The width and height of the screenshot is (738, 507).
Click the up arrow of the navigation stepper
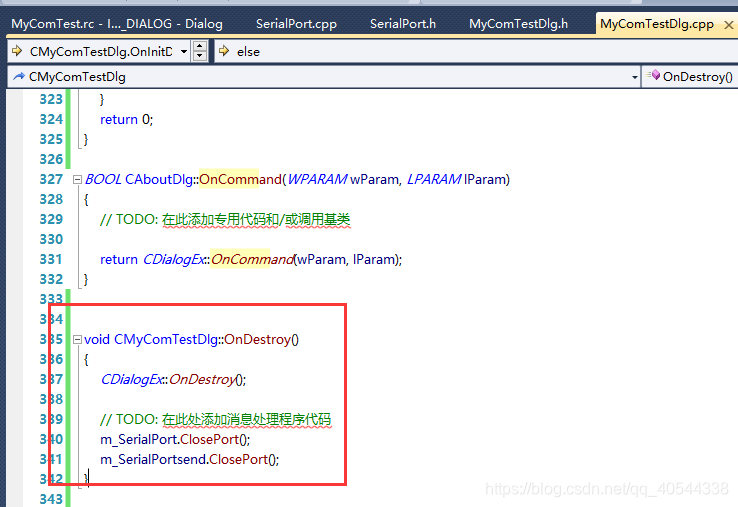pyautogui.click(x=200, y=46)
